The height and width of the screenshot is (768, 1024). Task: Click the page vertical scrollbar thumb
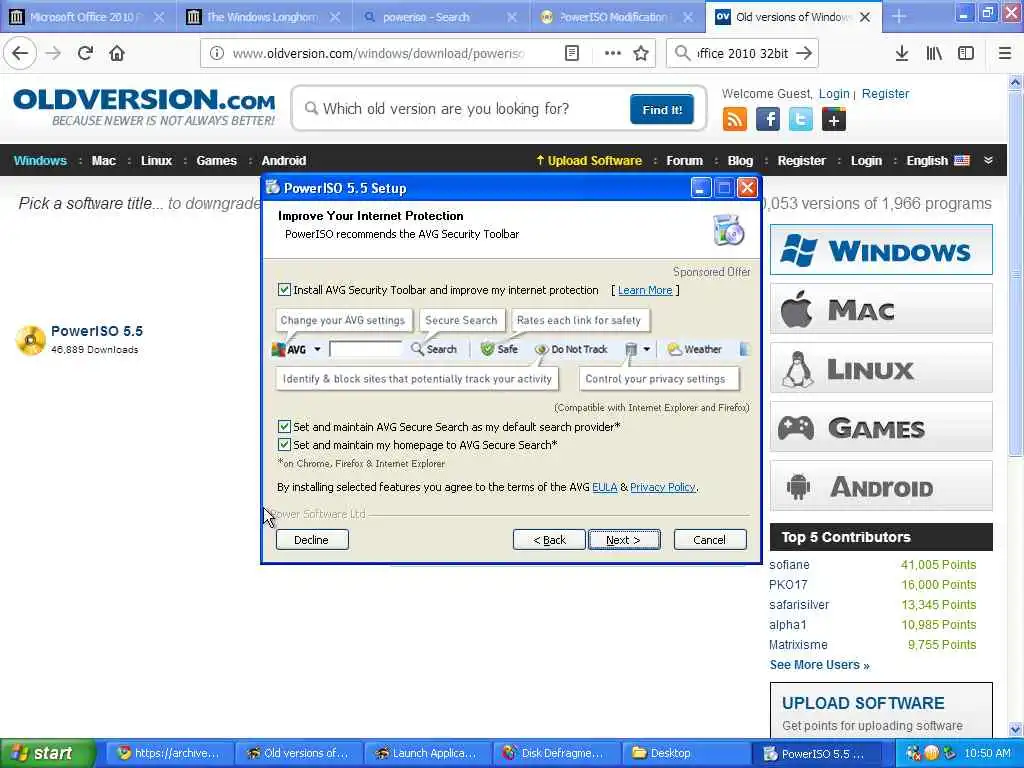point(1015,273)
